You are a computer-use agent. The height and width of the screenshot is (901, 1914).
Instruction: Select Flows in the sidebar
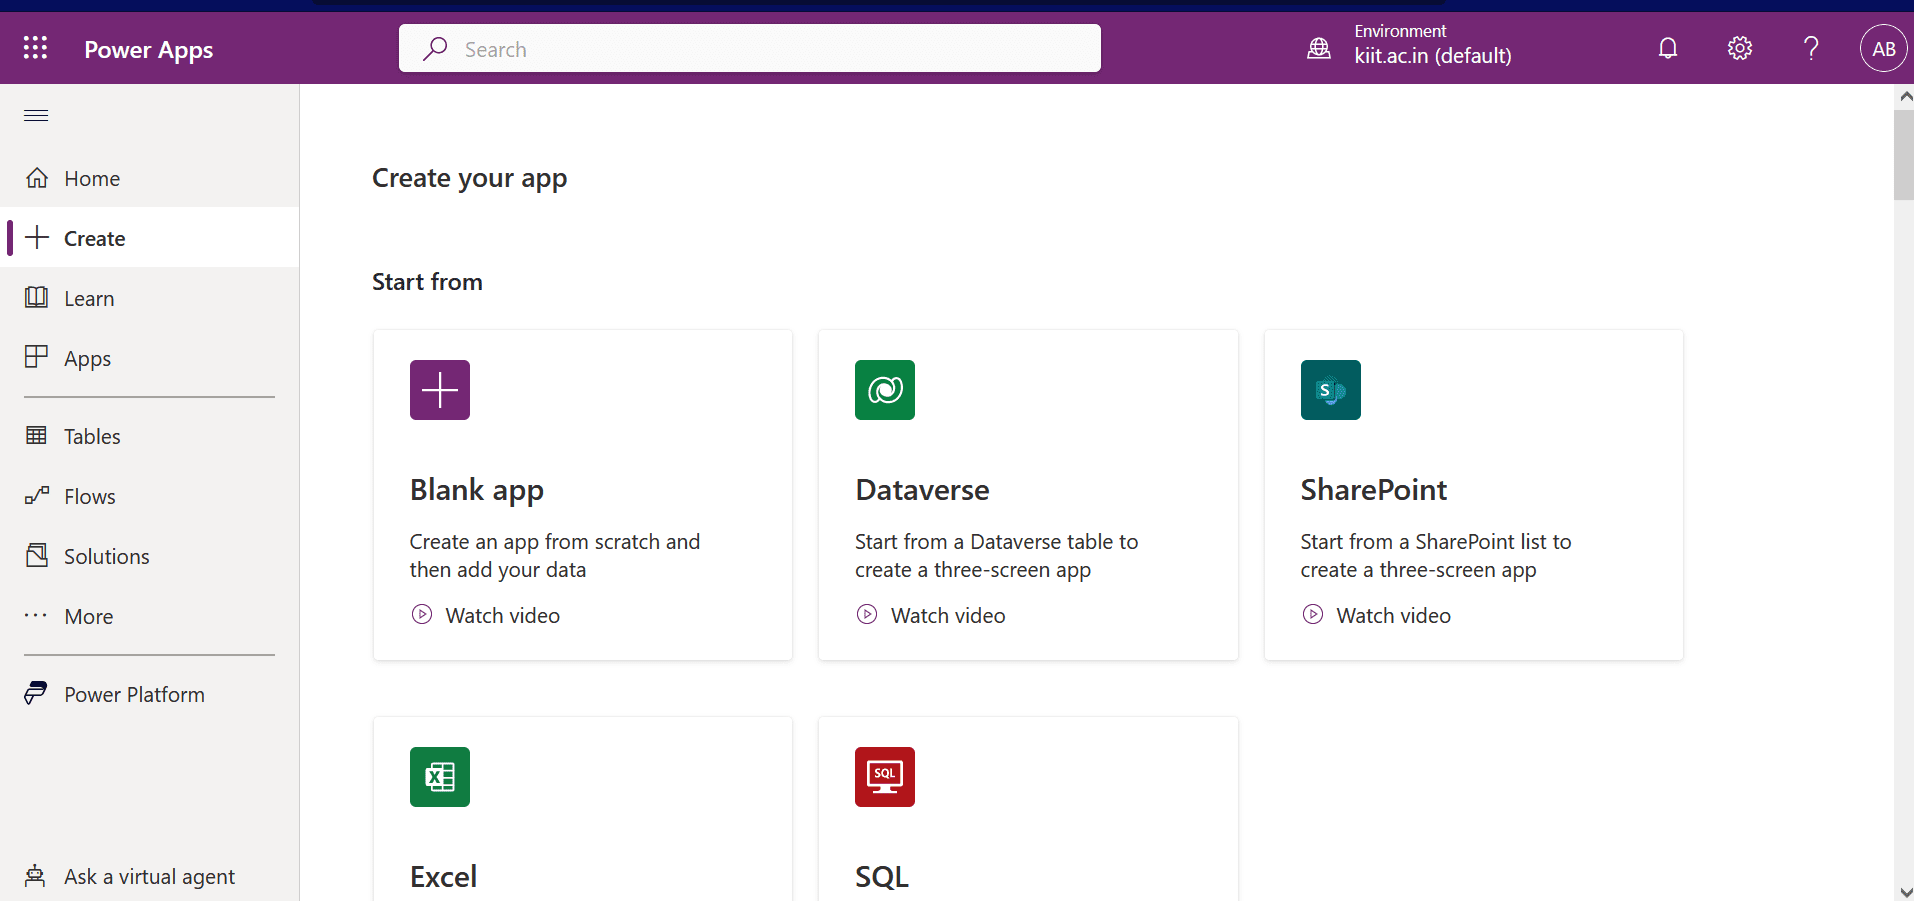tap(89, 497)
